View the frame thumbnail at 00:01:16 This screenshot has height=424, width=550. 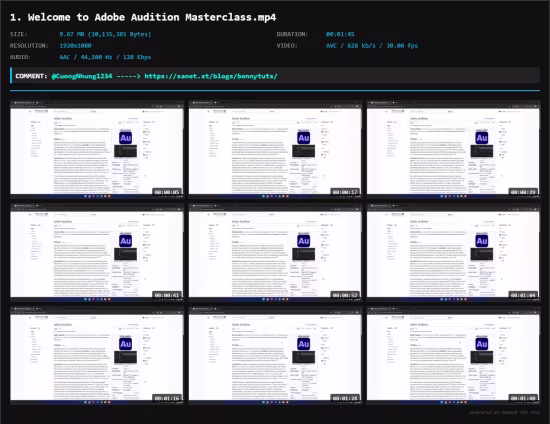(97, 356)
